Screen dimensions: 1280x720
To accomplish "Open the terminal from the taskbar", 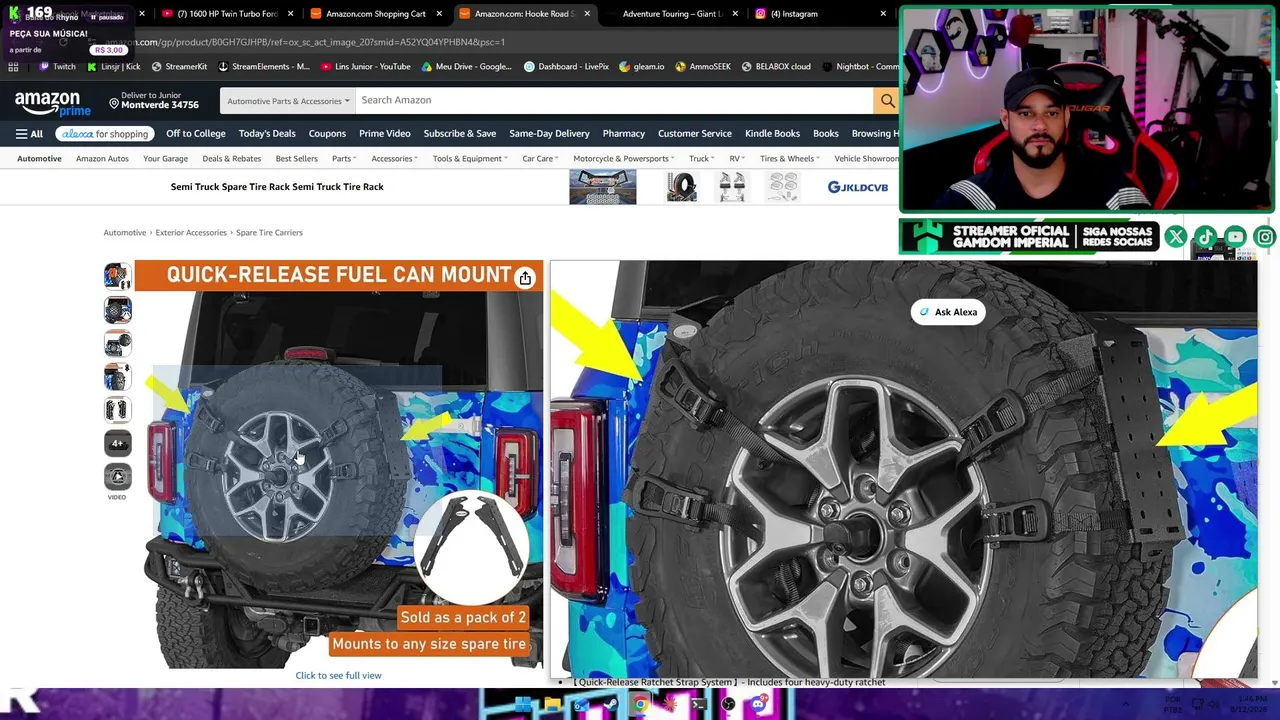I will coord(699,705).
